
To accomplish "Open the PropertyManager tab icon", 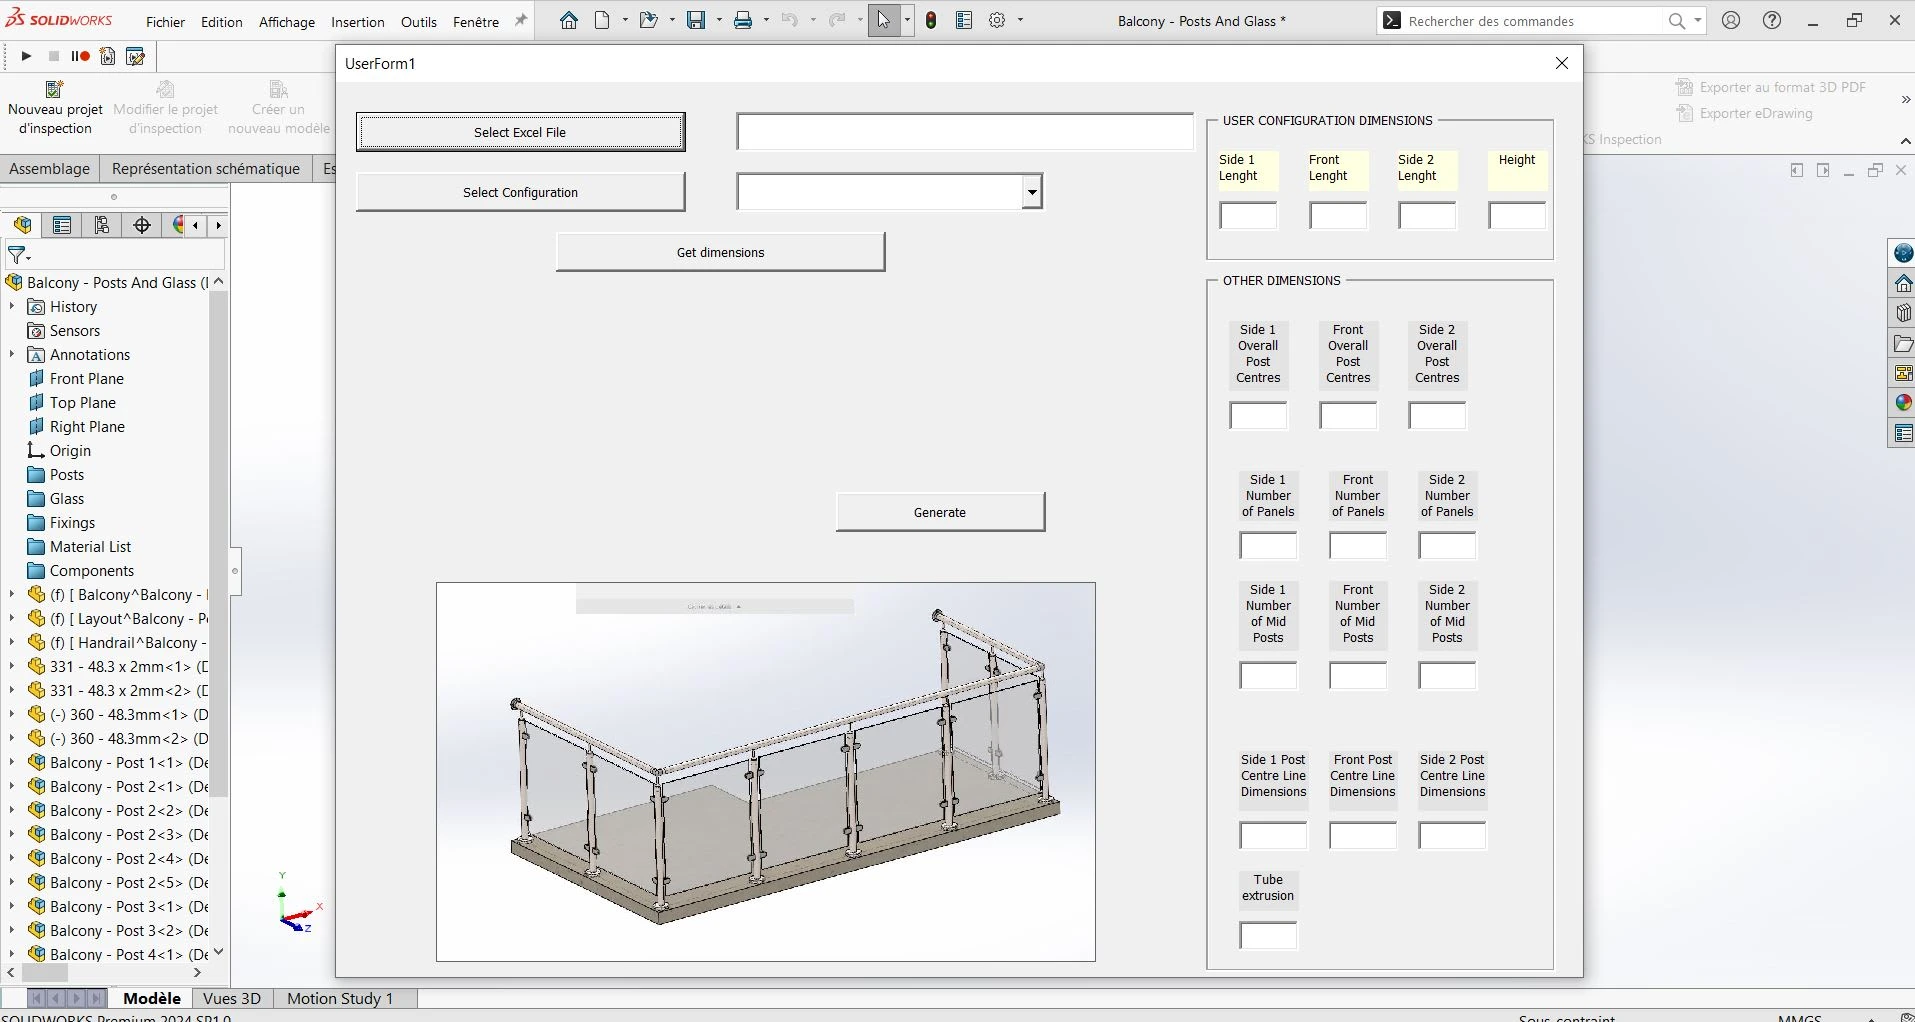I will [x=62, y=225].
